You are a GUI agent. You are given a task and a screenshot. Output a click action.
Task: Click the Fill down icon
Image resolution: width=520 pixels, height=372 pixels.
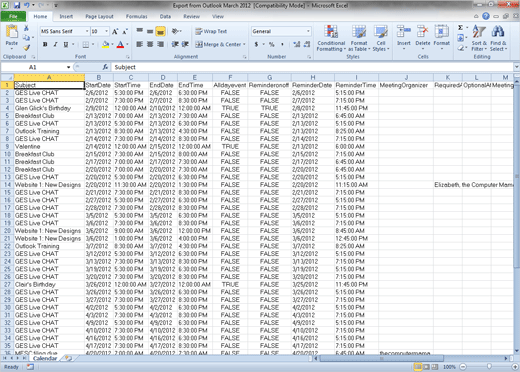click(460, 38)
